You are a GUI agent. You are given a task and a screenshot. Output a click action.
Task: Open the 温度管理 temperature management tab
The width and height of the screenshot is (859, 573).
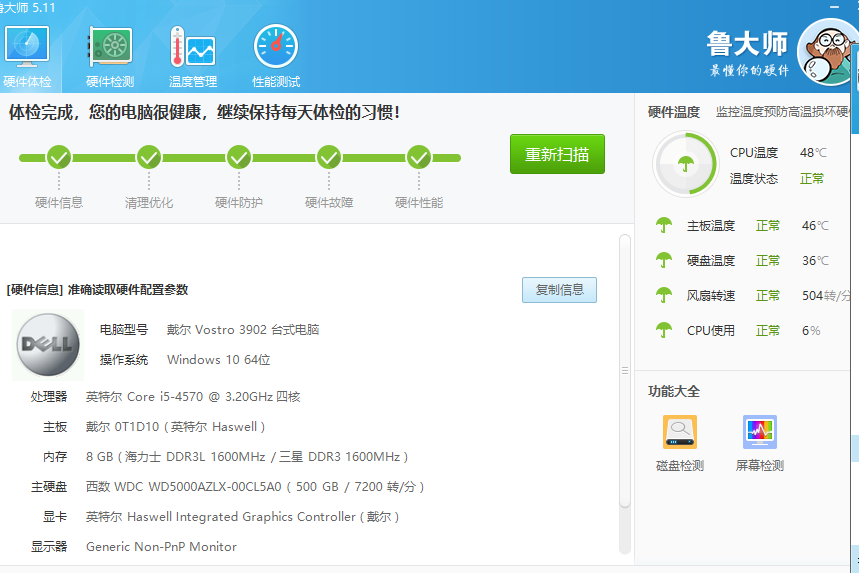[193, 56]
